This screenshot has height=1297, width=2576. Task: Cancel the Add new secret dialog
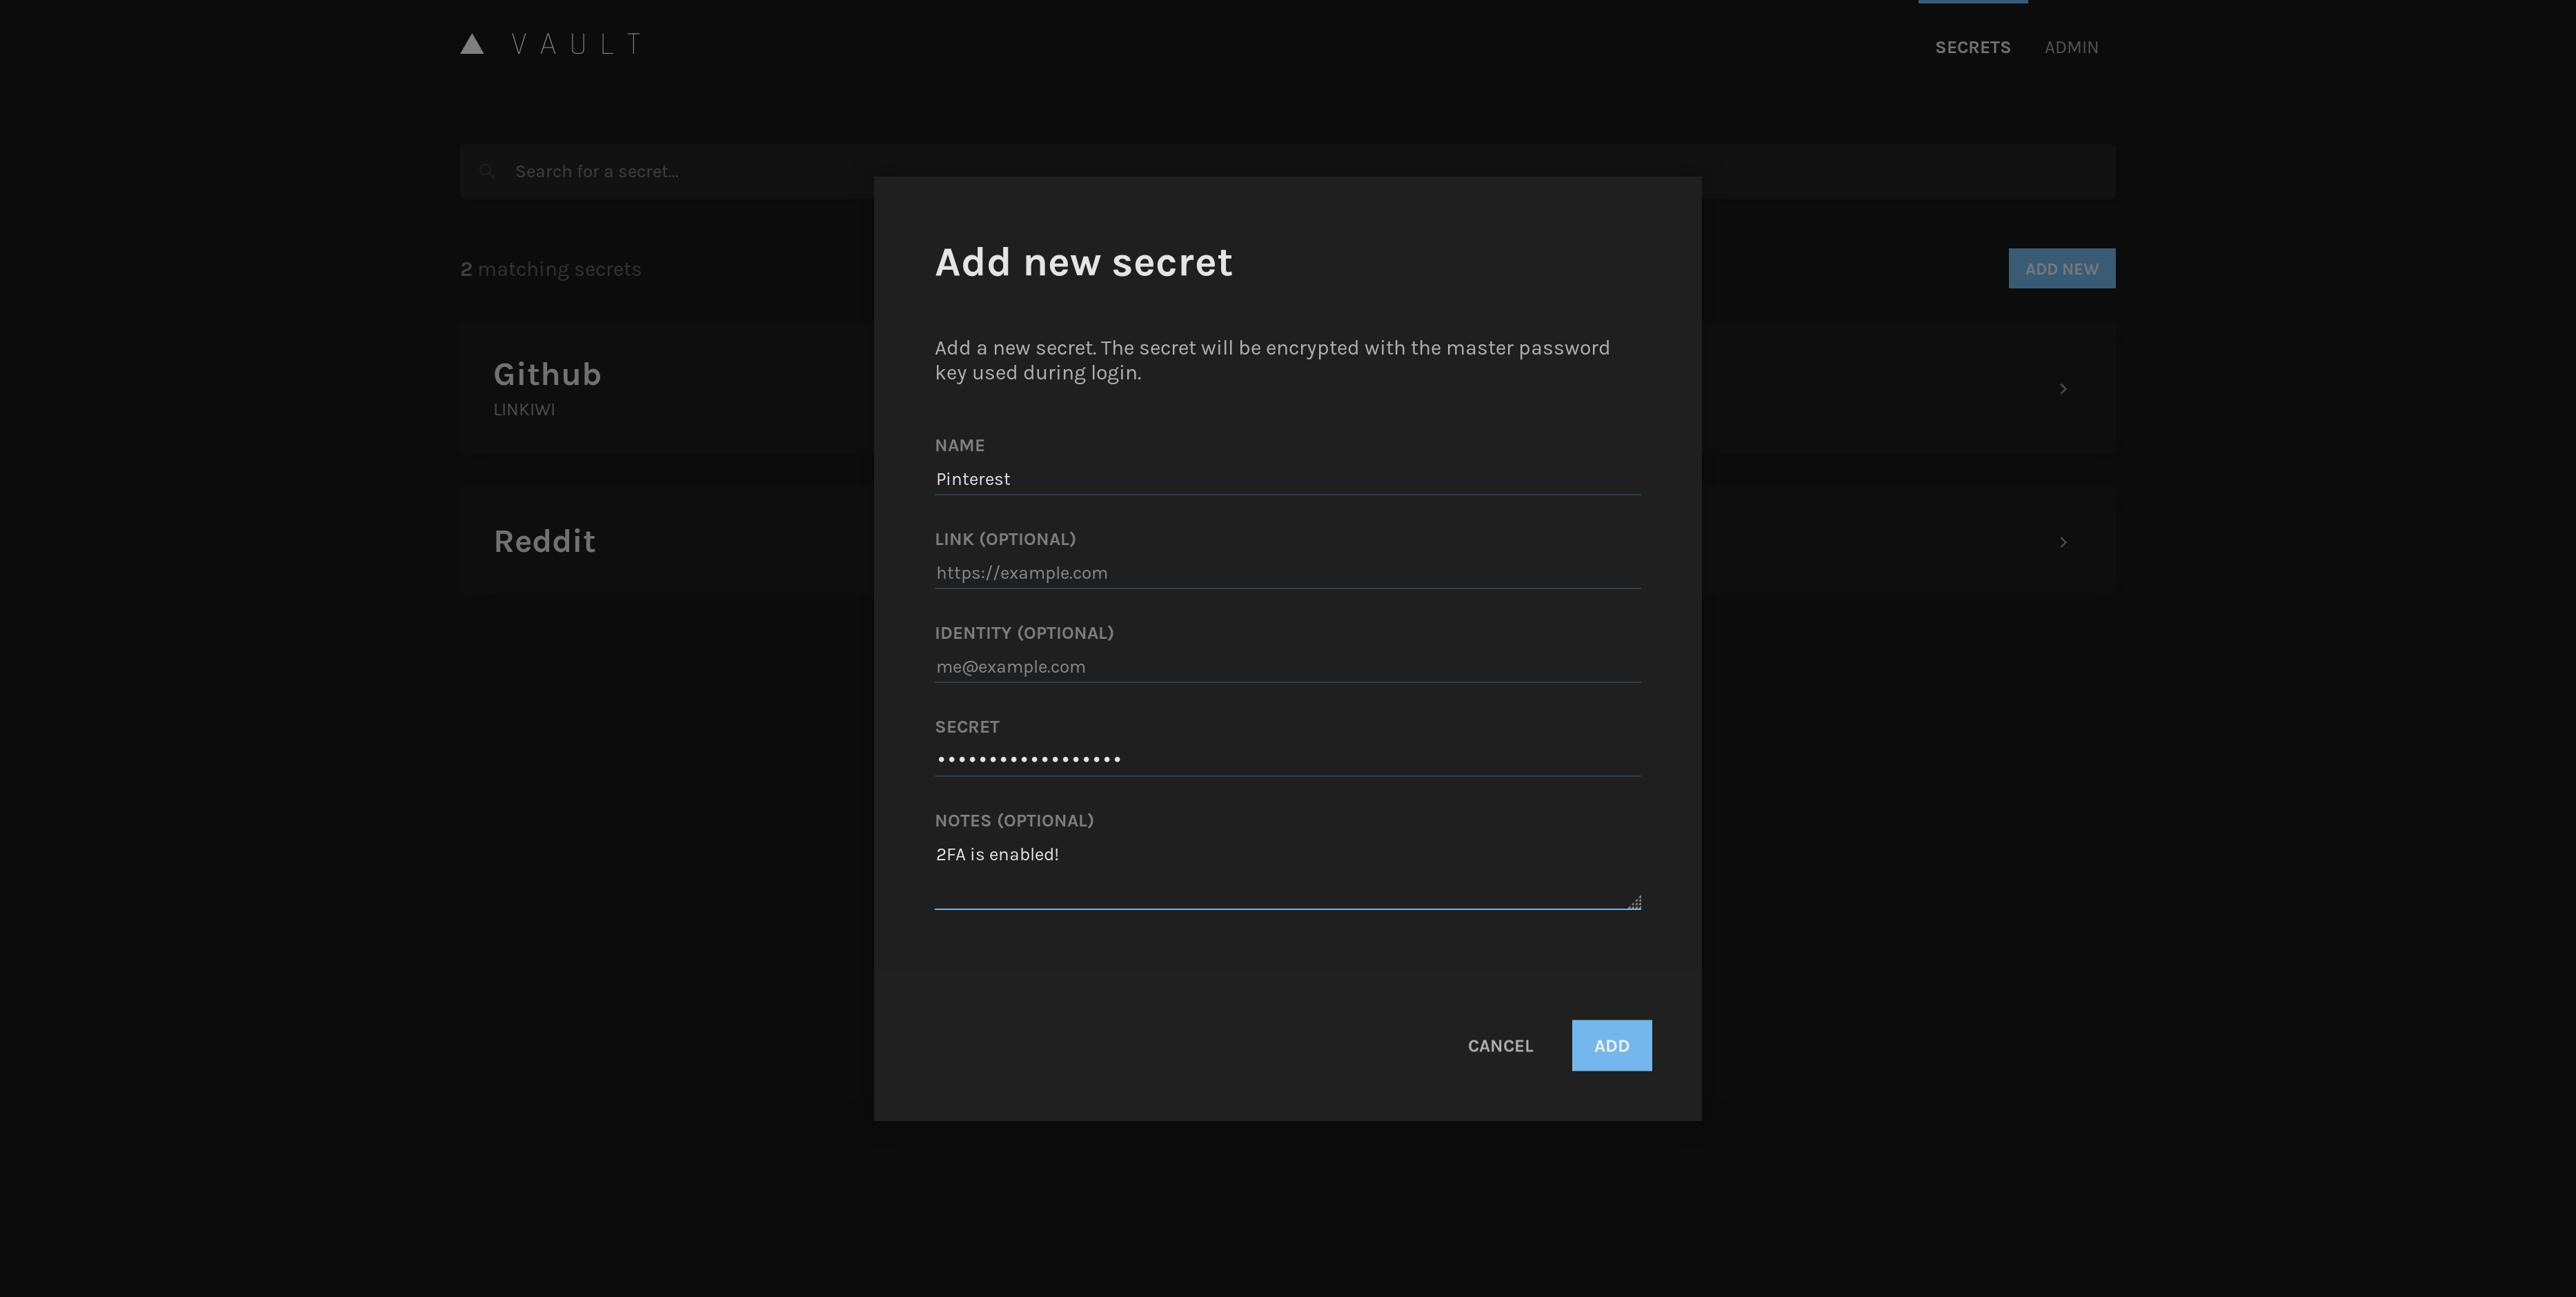1500,1045
